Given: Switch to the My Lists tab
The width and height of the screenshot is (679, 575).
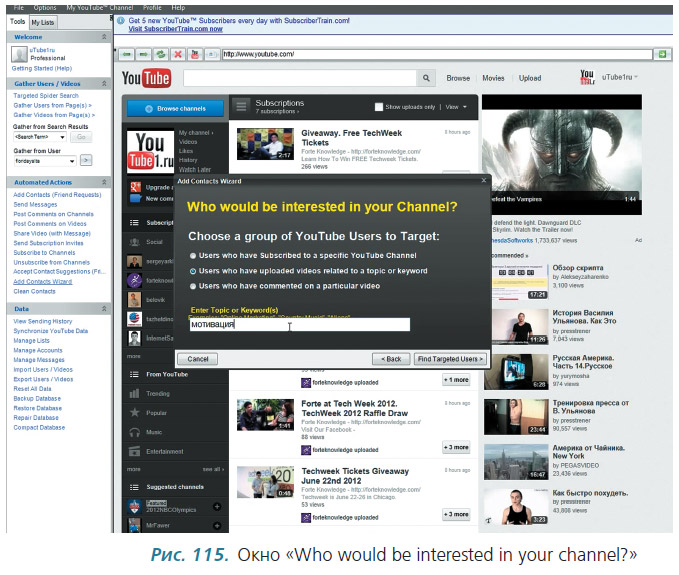Looking at the screenshot, I should tap(43, 21).
